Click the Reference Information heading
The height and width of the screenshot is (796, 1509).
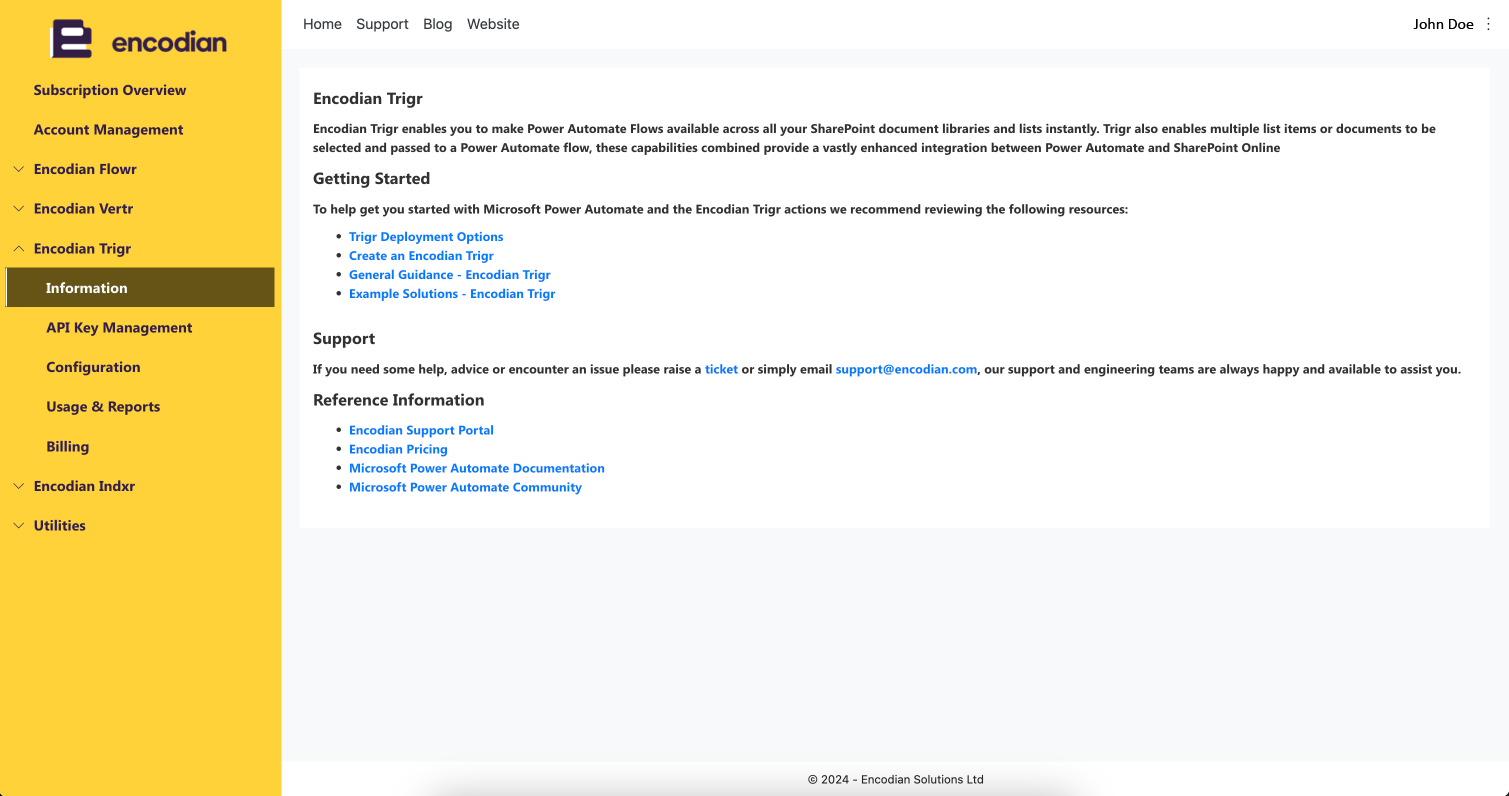[398, 400]
